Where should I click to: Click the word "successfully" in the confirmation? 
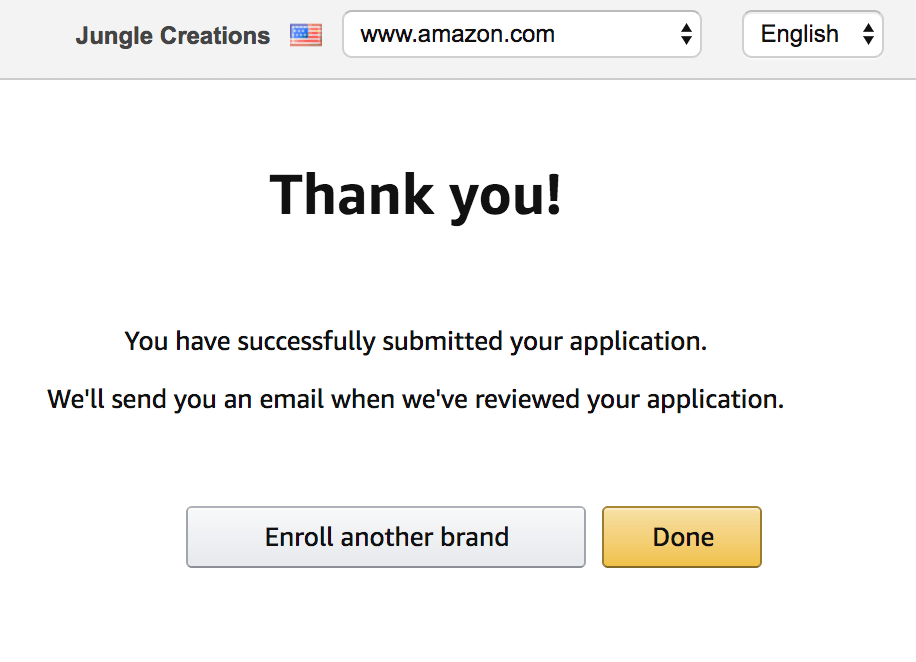tap(289, 341)
